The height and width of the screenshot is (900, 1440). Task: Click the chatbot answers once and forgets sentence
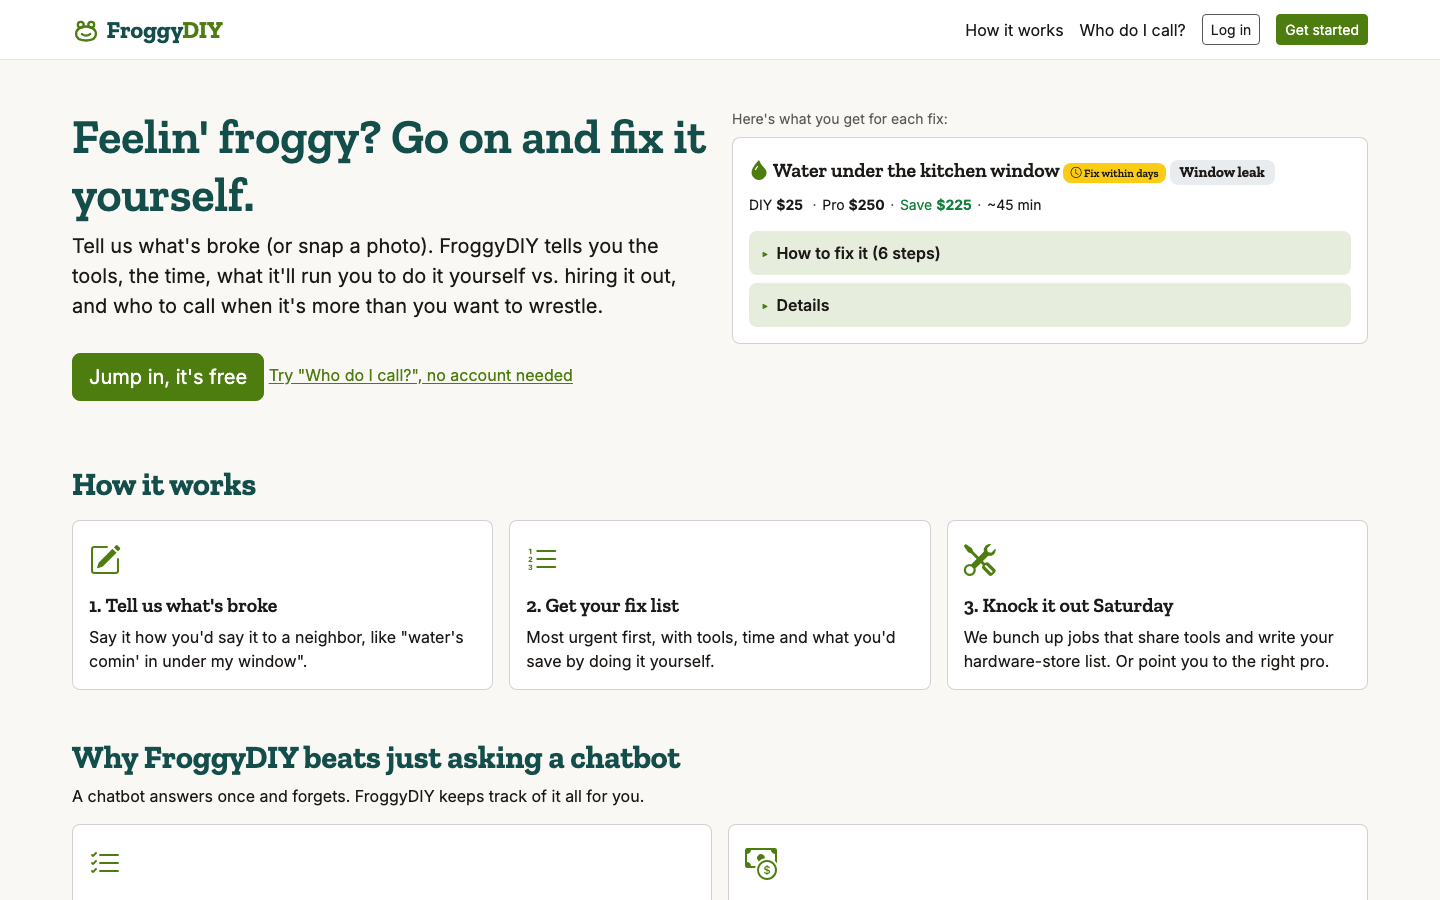pyautogui.click(x=358, y=796)
